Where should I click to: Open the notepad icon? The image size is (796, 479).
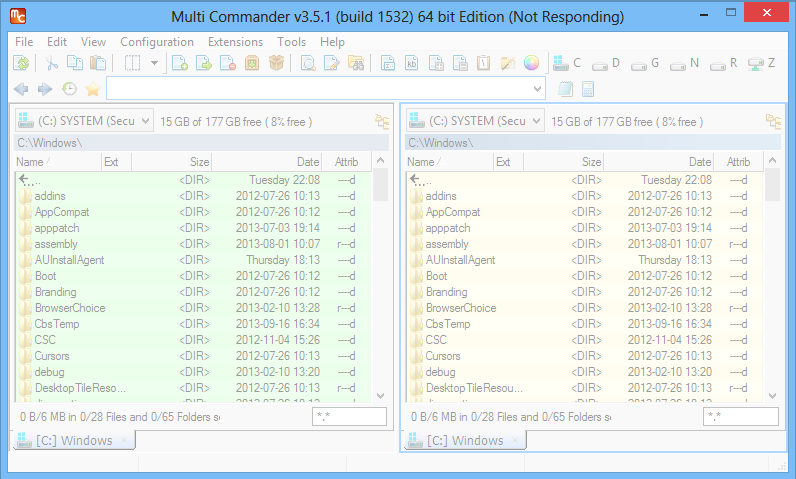pos(565,89)
